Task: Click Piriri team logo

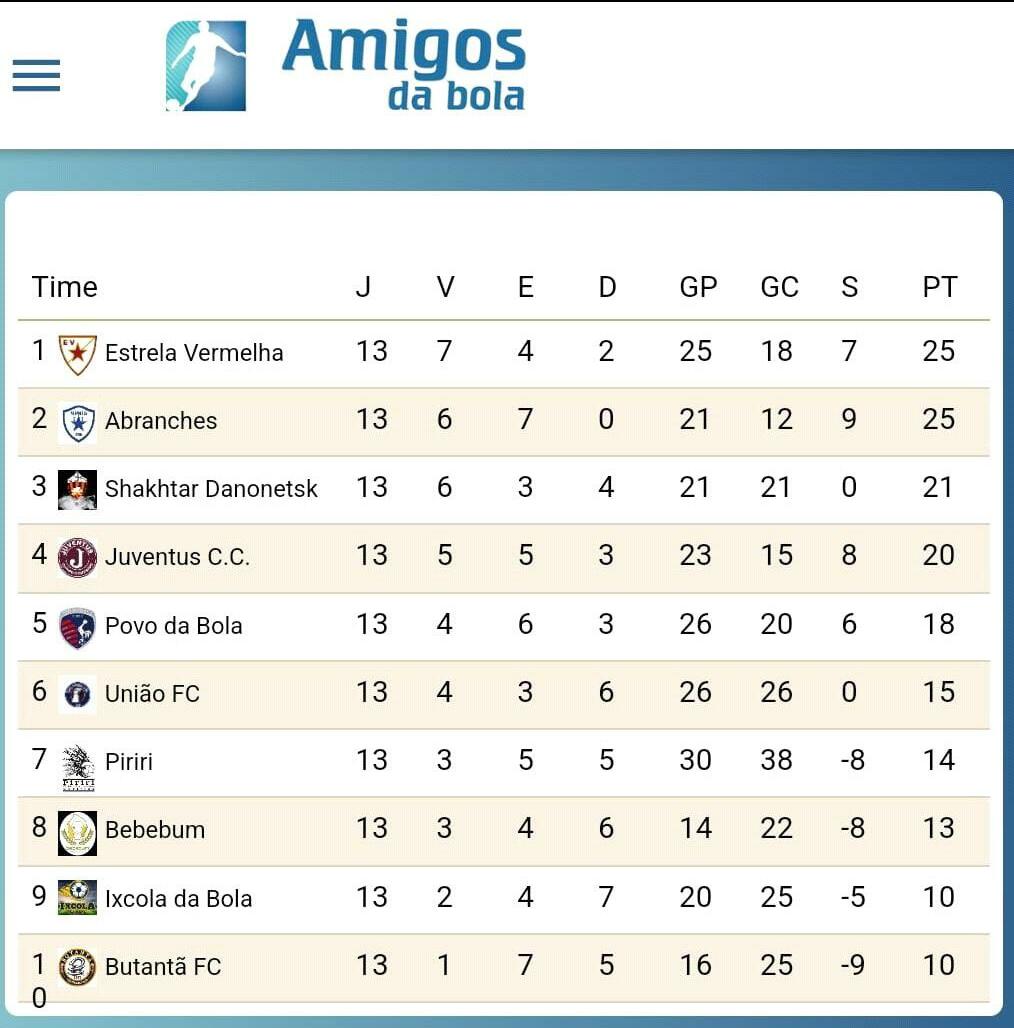Action: tap(77, 767)
